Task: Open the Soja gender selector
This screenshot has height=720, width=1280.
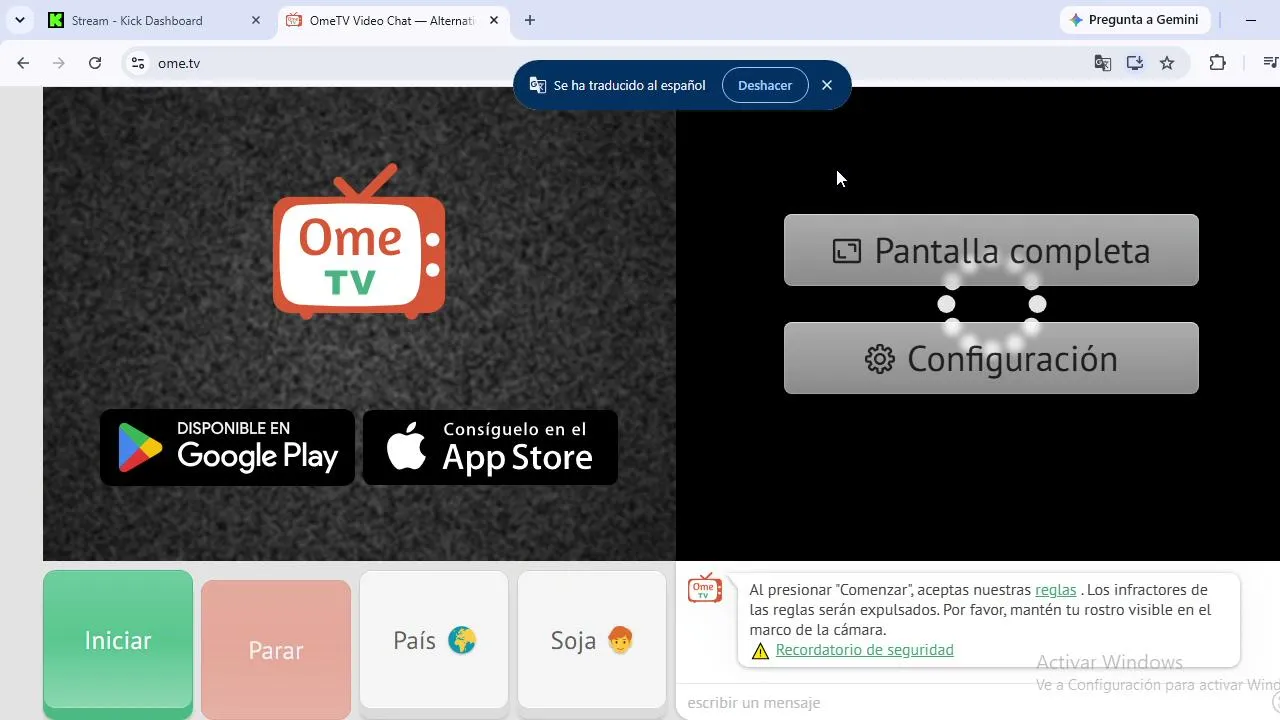Action: point(592,641)
